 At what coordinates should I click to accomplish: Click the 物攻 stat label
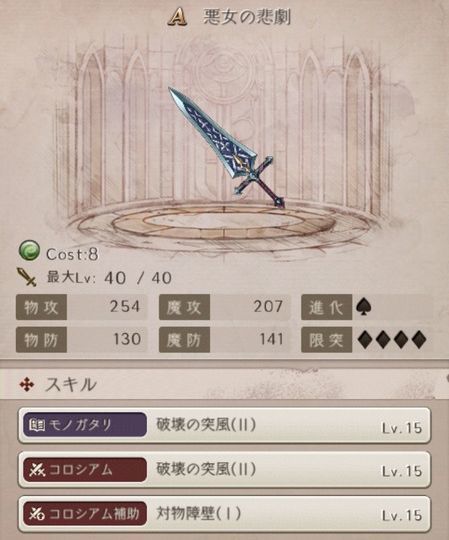tap(41, 307)
